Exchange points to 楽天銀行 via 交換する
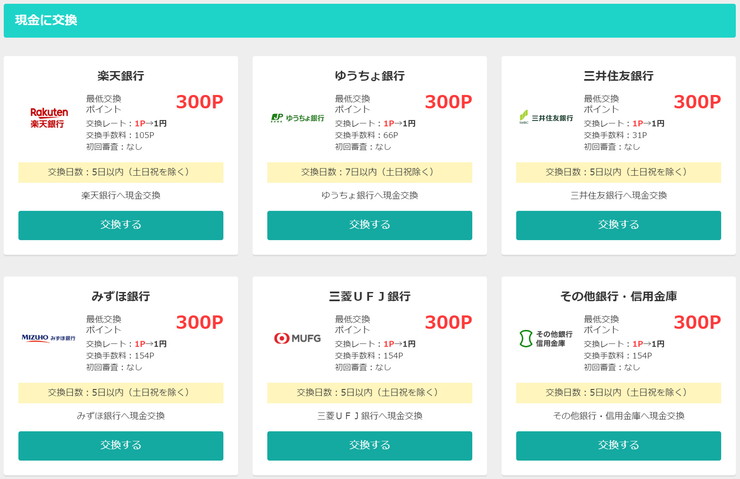740x479 pixels. tap(121, 225)
